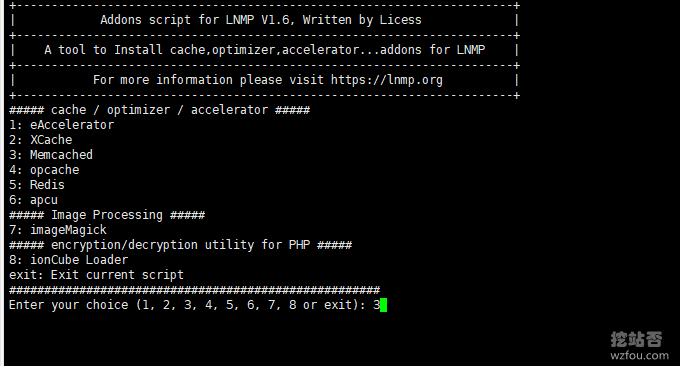Viewport: 680px width, 366px height.
Task: Click the 'Addons script for LNMP V1.6' title
Action: [195, 20]
